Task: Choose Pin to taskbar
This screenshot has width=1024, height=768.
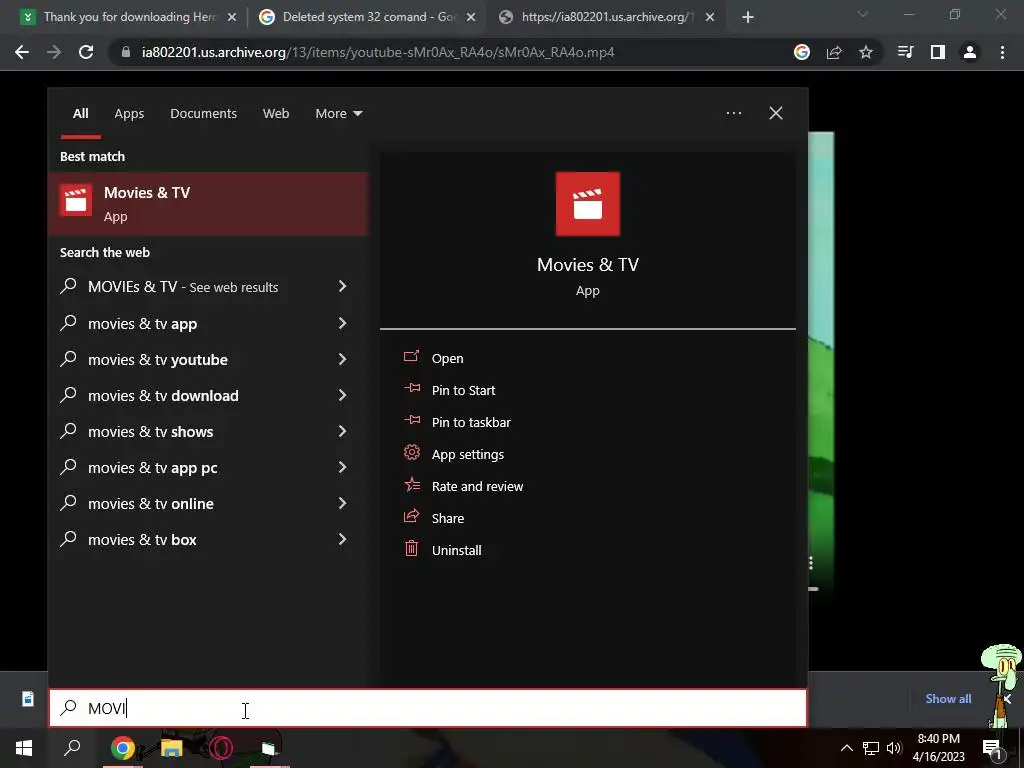Action: 471,423
